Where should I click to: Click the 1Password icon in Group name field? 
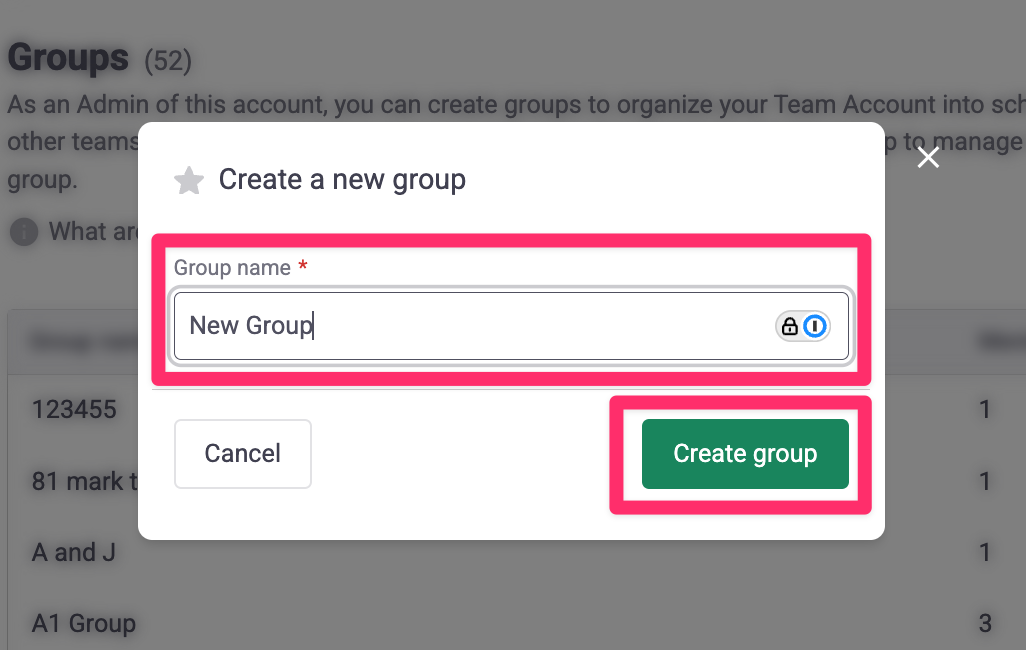pyautogui.click(x=816, y=326)
